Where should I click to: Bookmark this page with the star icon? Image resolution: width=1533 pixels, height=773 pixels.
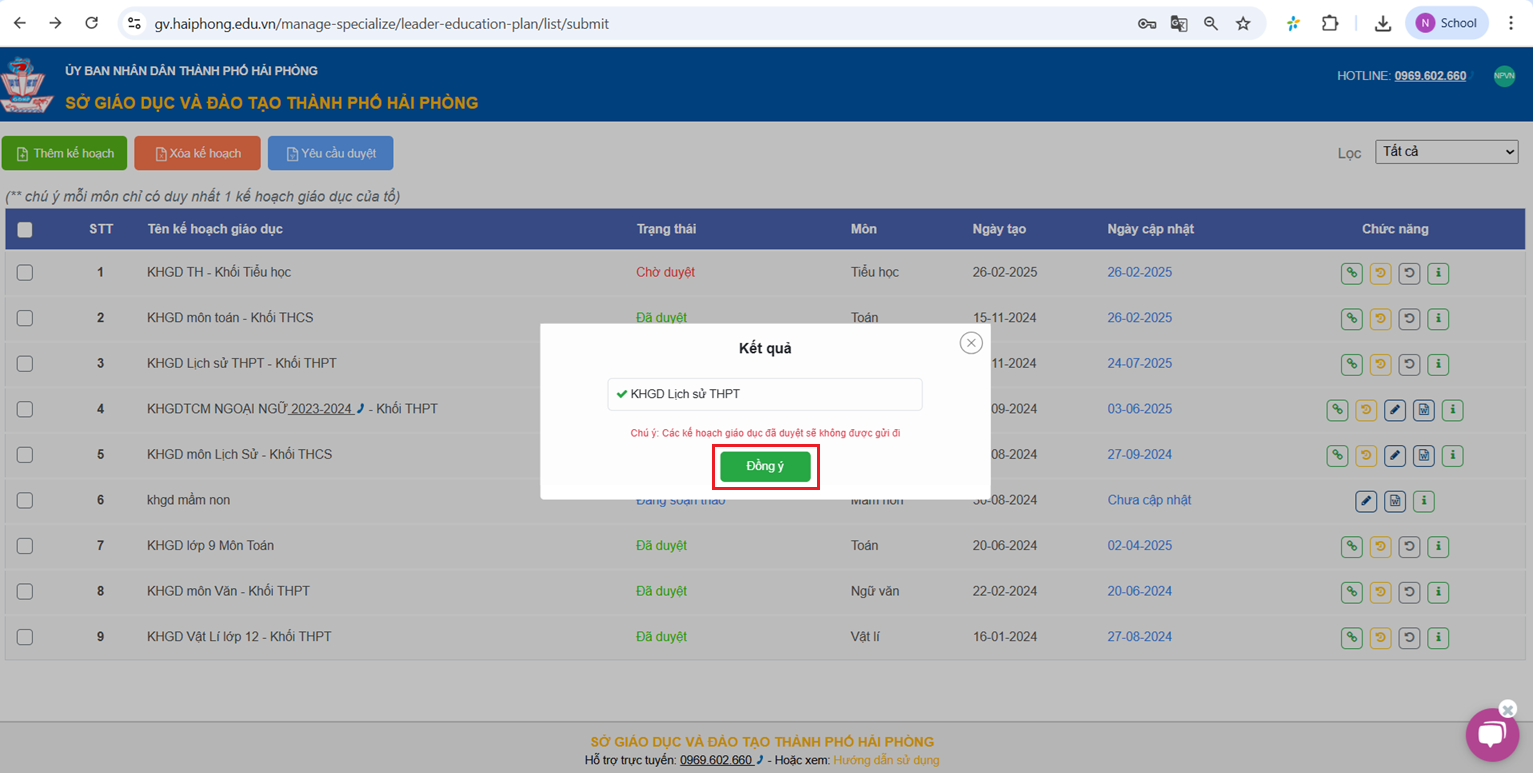coord(1243,23)
